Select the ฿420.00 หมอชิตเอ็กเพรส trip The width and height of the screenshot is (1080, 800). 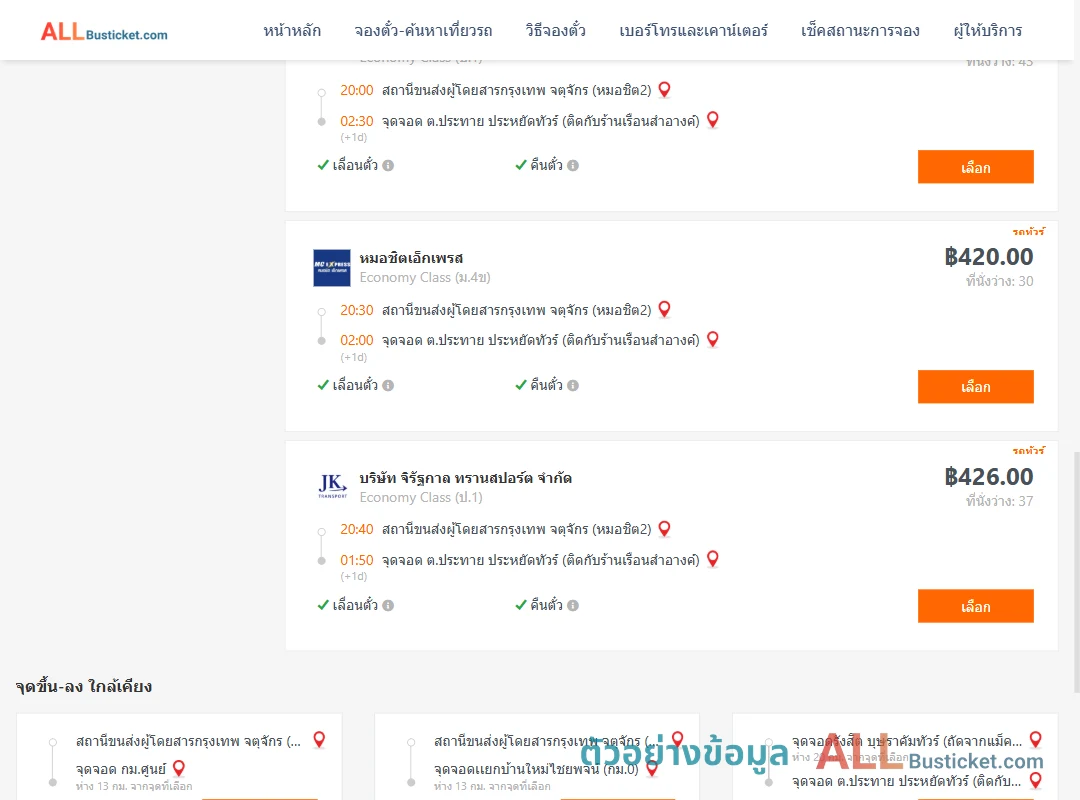[975, 387]
